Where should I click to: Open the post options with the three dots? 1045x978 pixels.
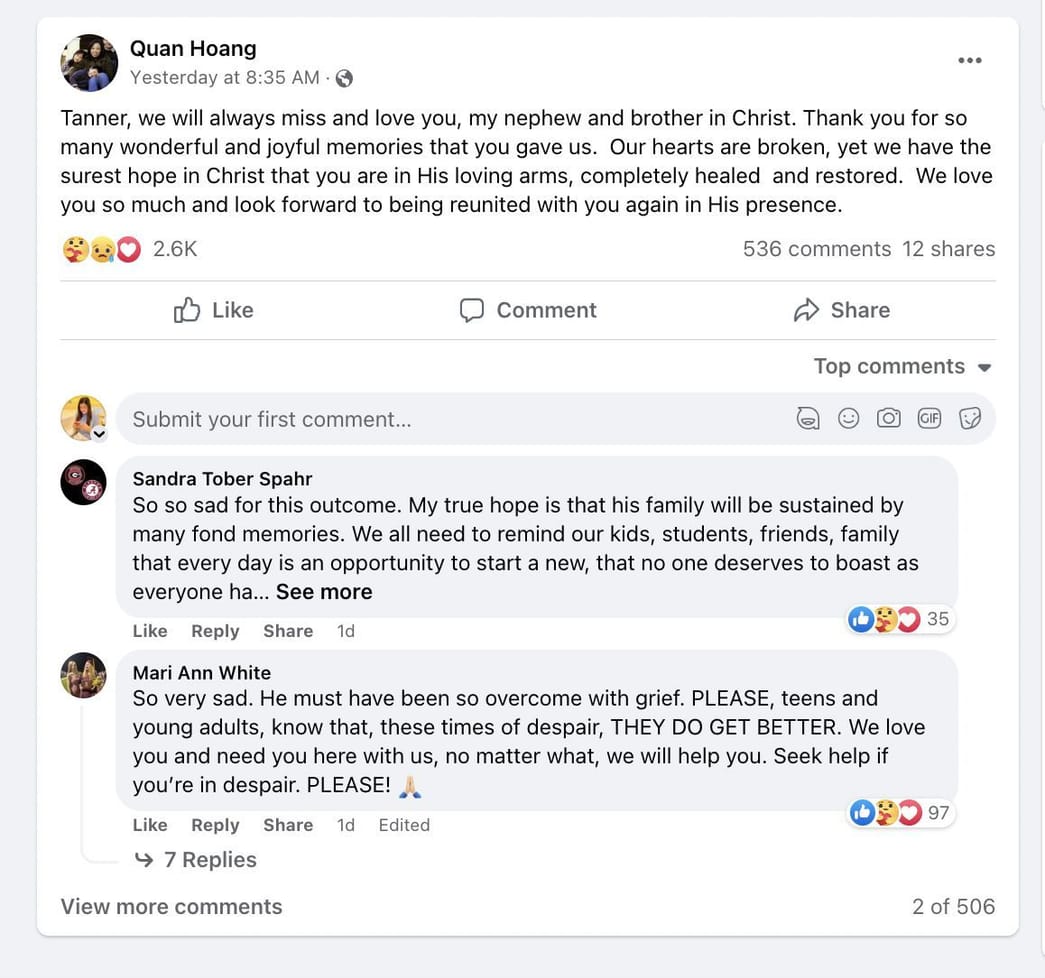point(969,60)
